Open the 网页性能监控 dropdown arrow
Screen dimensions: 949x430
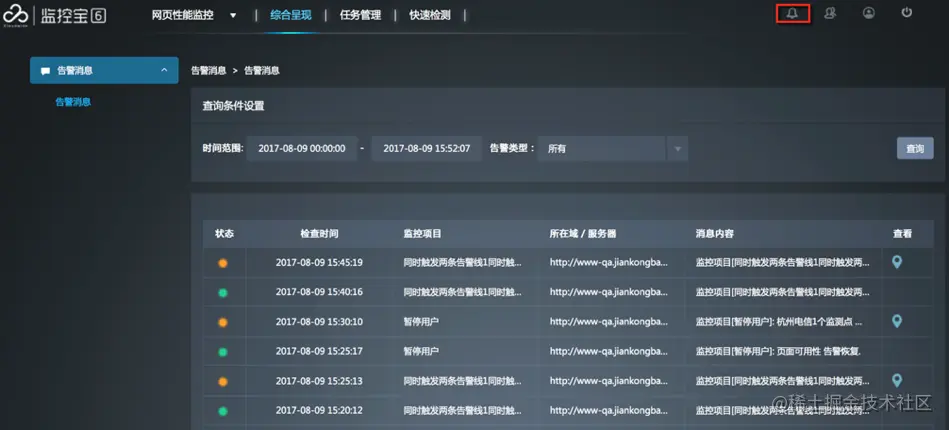point(233,16)
